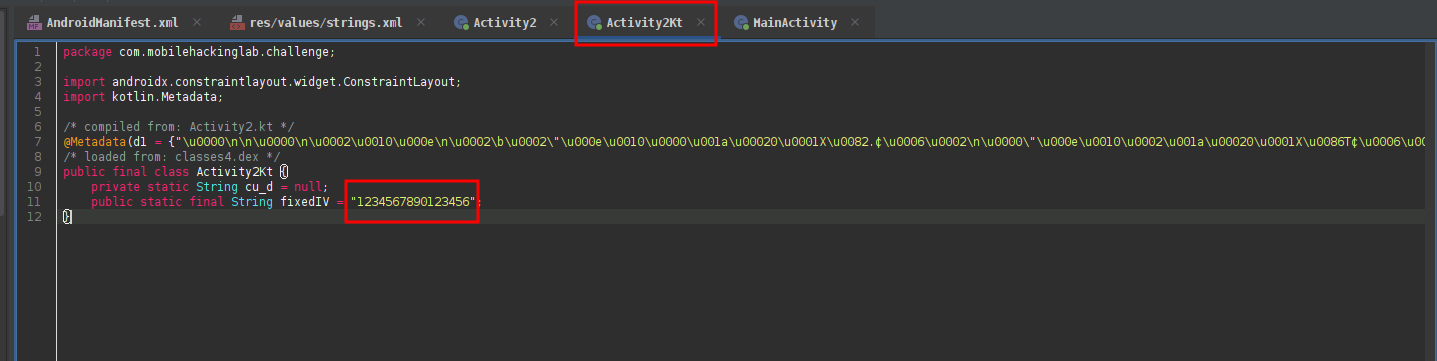
Task: Select the Activity2Kt tab
Action: 644,22
